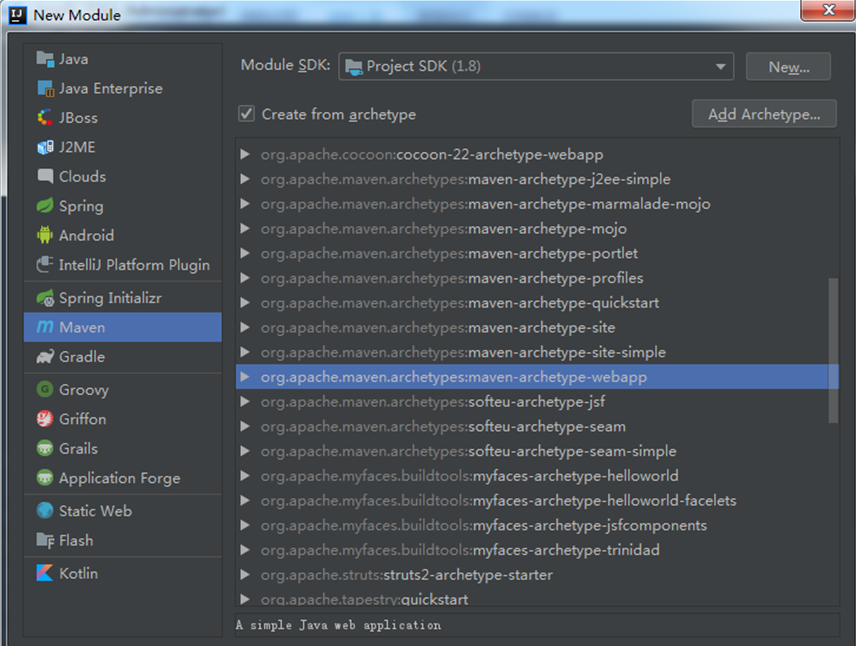The image size is (856, 646).
Task: Select org.apache.tapestry:quickstart archetype
Action: [x=537, y=599]
